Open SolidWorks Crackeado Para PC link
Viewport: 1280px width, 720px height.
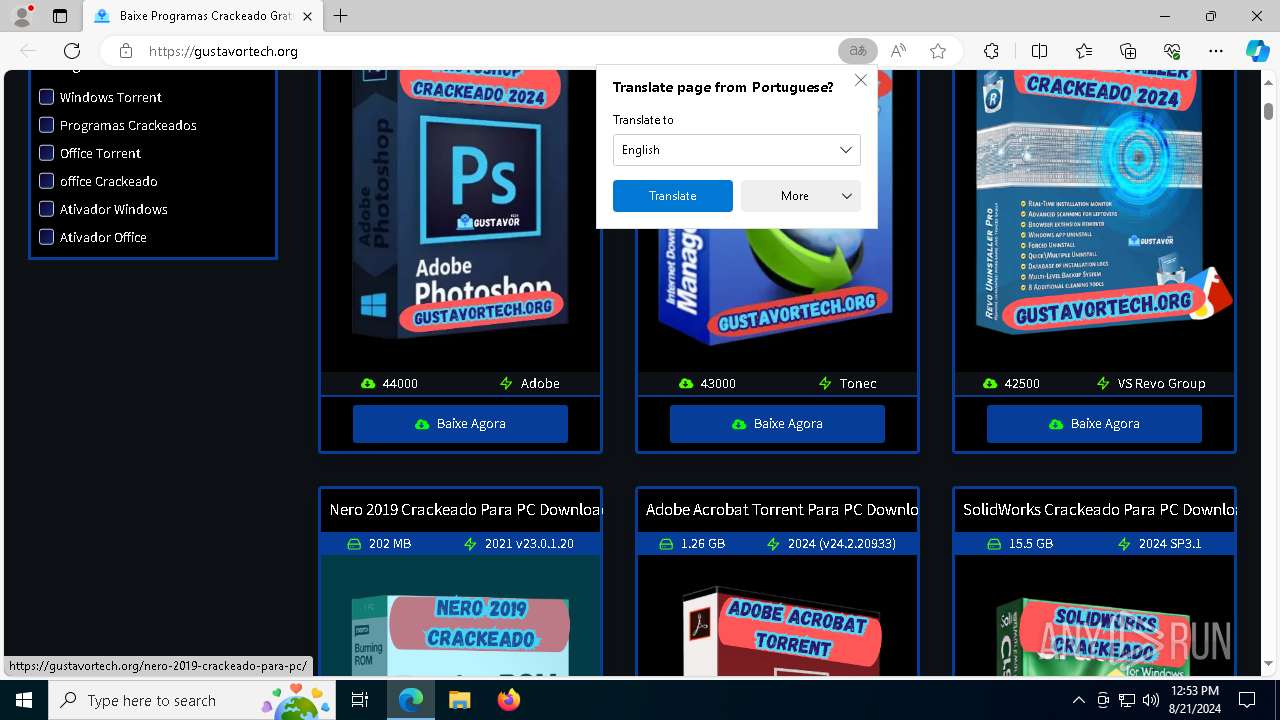[x=1099, y=510]
